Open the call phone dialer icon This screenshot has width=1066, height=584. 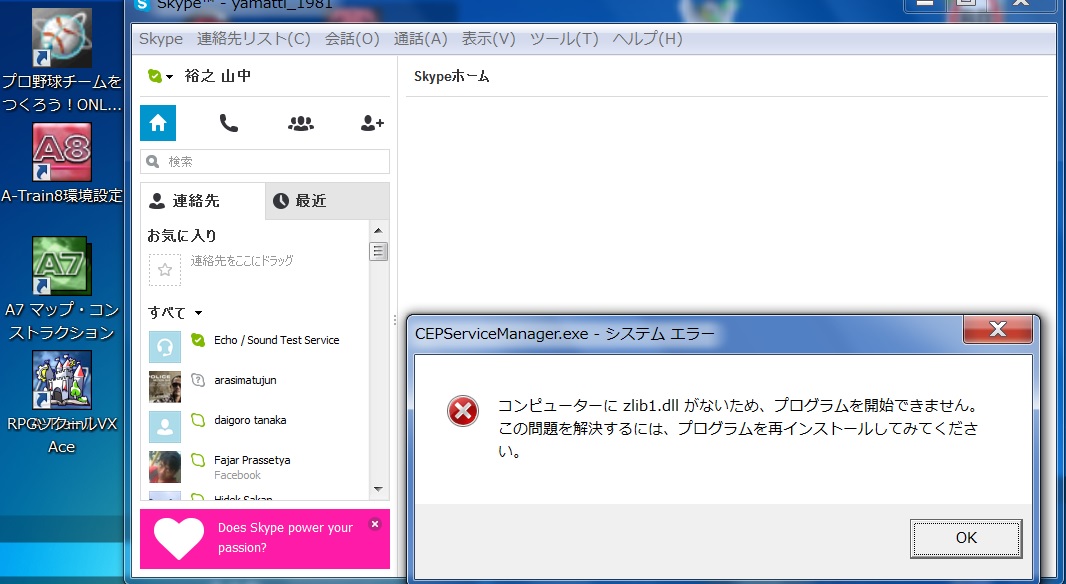point(229,123)
